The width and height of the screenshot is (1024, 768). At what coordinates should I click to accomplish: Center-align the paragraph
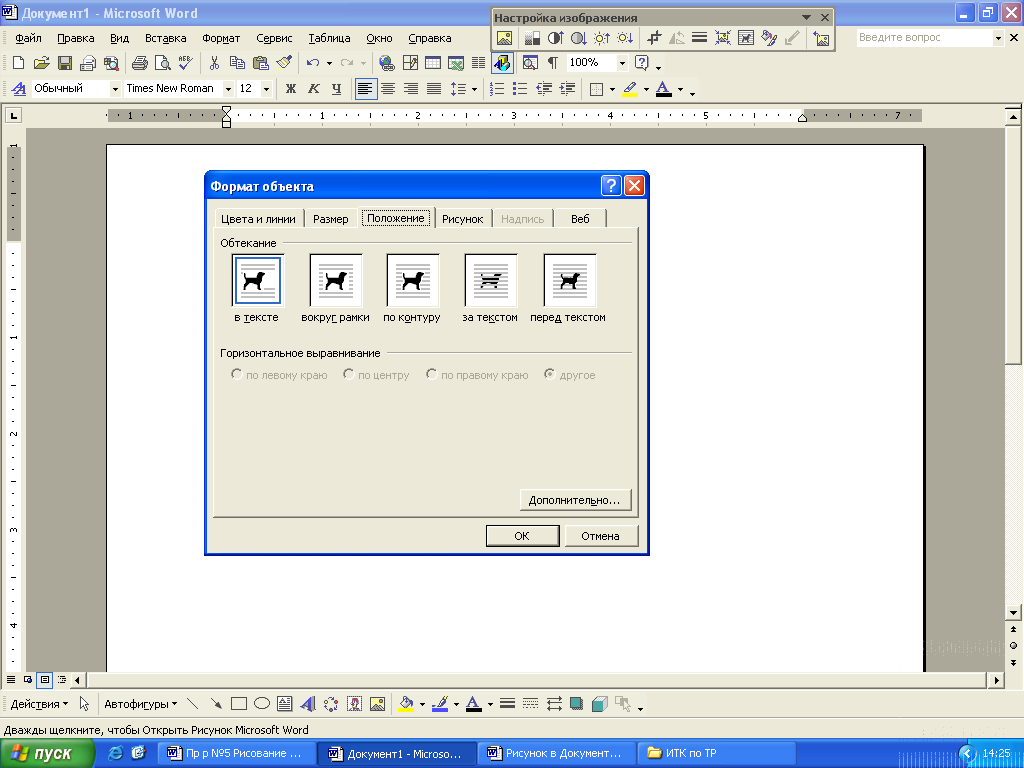[388, 88]
